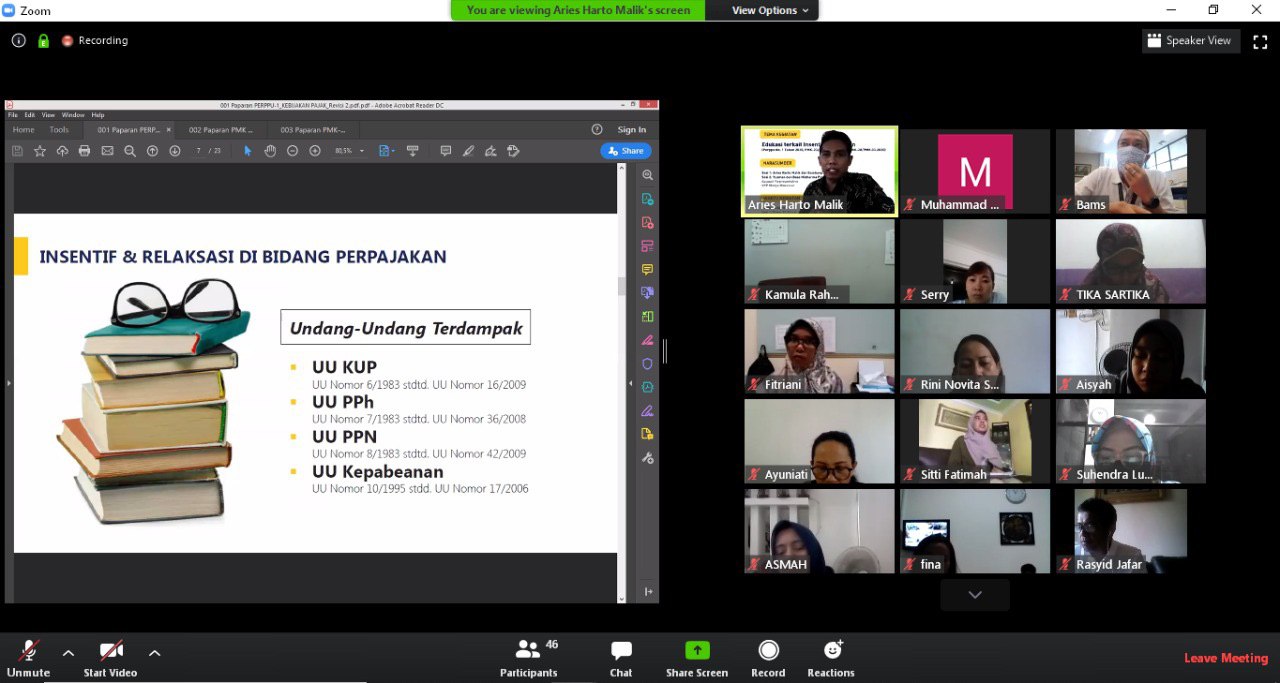Click the green encryption shield icon
1280x683 pixels.
coord(43,41)
